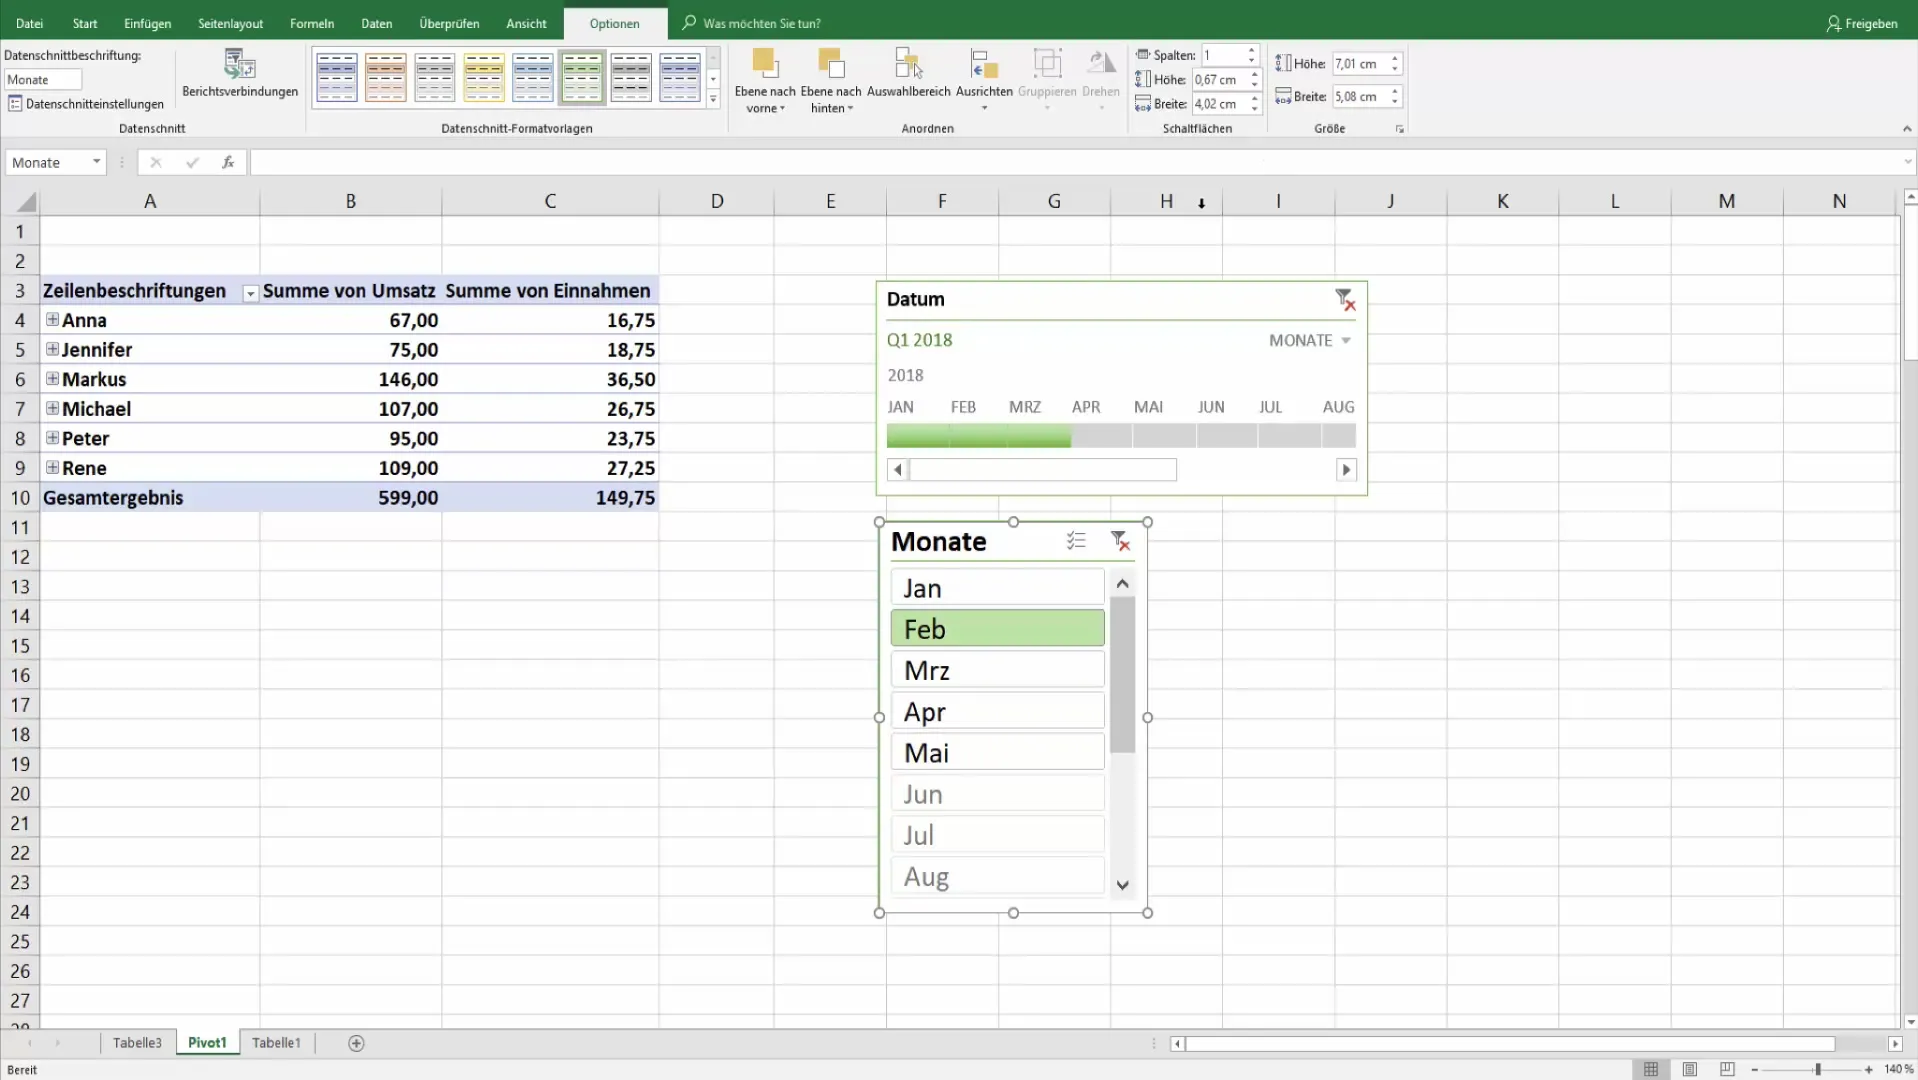Open Berichtsverbindungen dialog
This screenshot has width=1918, height=1080.
pyautogui.click(x=240, y=74)
